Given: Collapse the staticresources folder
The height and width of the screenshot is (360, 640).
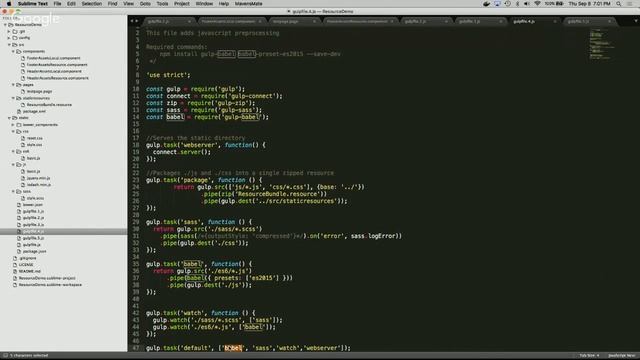Looking at the screenshot, I should point(13,98).
